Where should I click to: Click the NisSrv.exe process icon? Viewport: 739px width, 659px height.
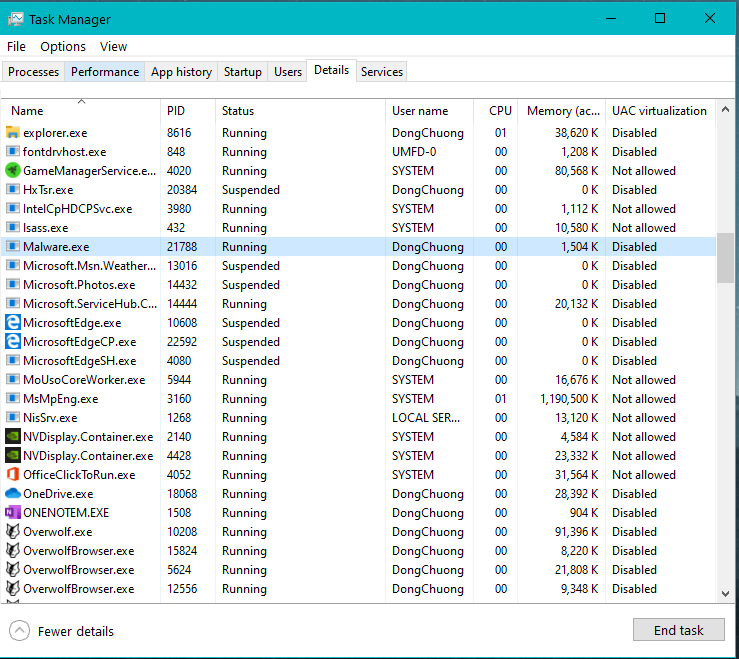tap(13, 418)
